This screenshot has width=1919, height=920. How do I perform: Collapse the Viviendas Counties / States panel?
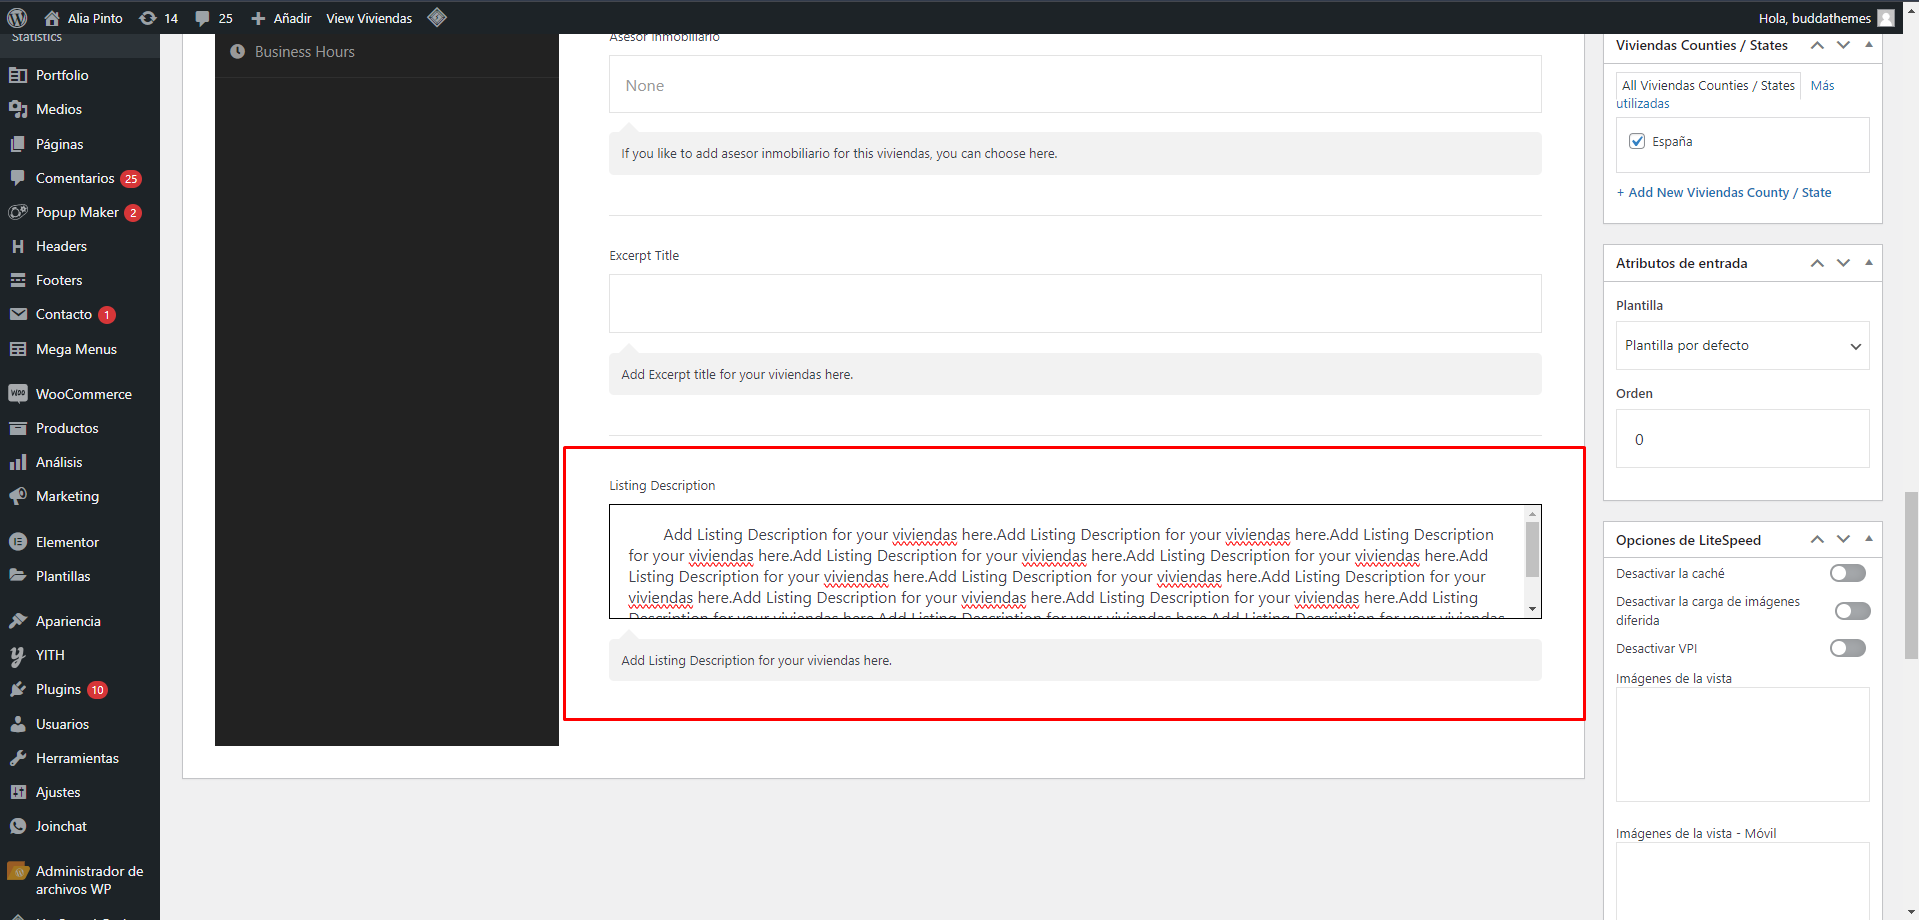(x=1868, y=45)
